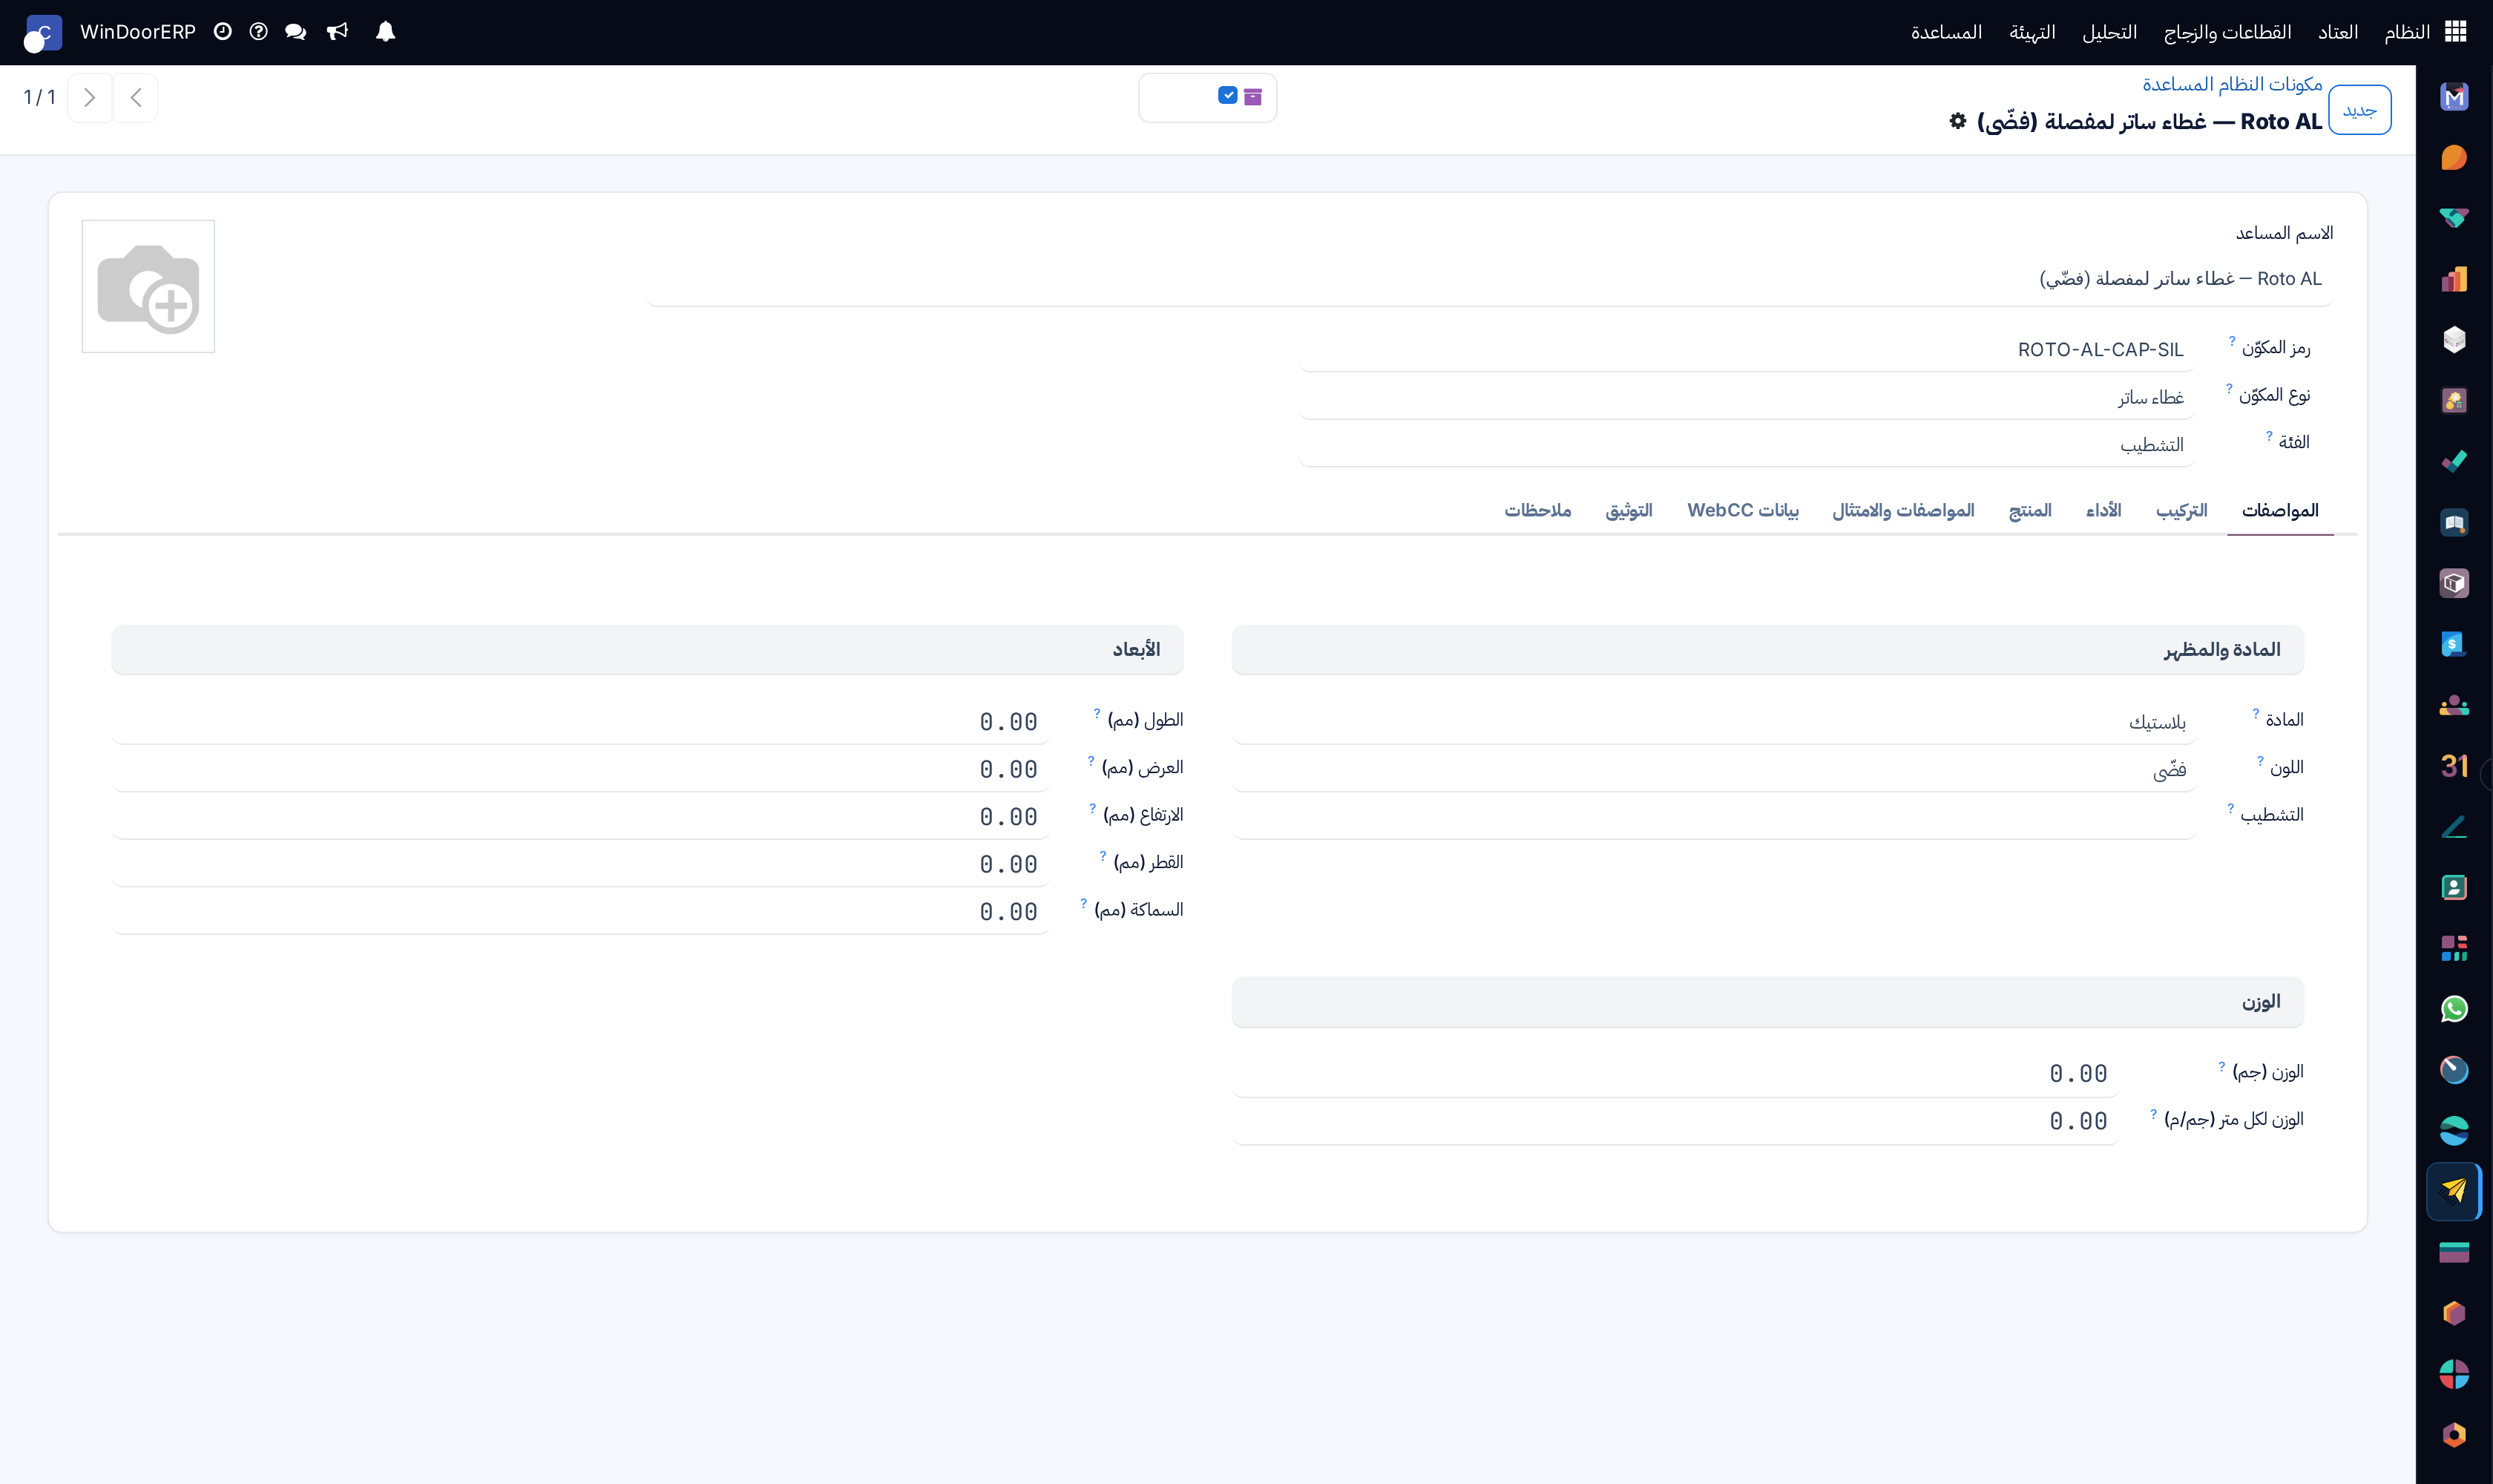The width and height of the screenshot is (2493, 1484).
Task: Open the النظام top menu
Action: [x=2406, y=32]
